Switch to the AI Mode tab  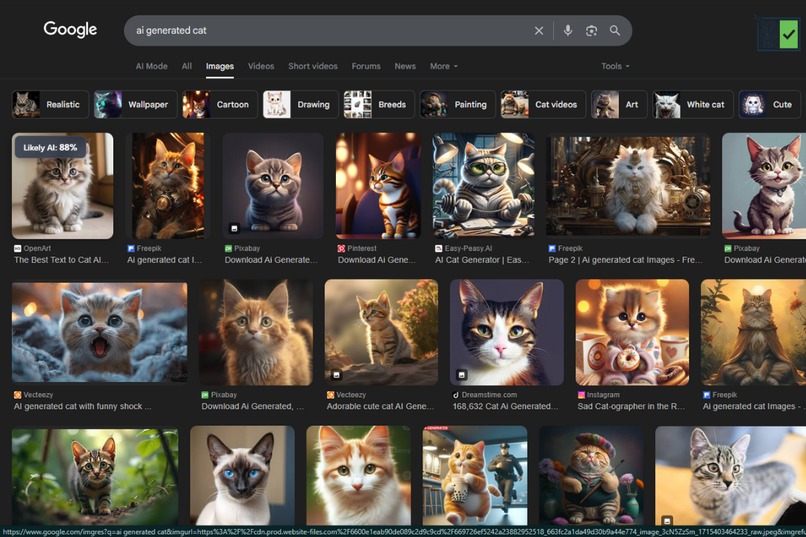[152, 66]
